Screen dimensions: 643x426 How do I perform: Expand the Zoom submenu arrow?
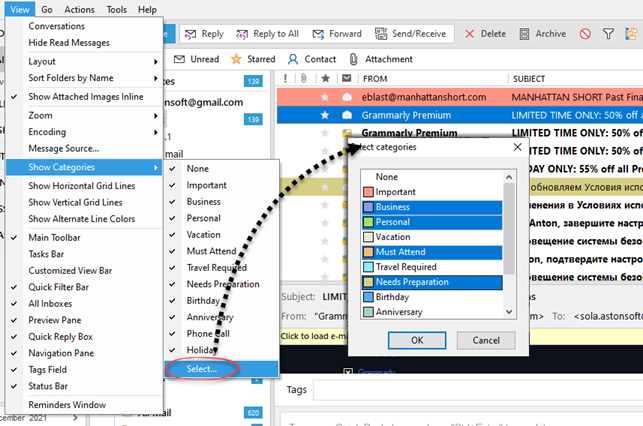coord(156,116)
